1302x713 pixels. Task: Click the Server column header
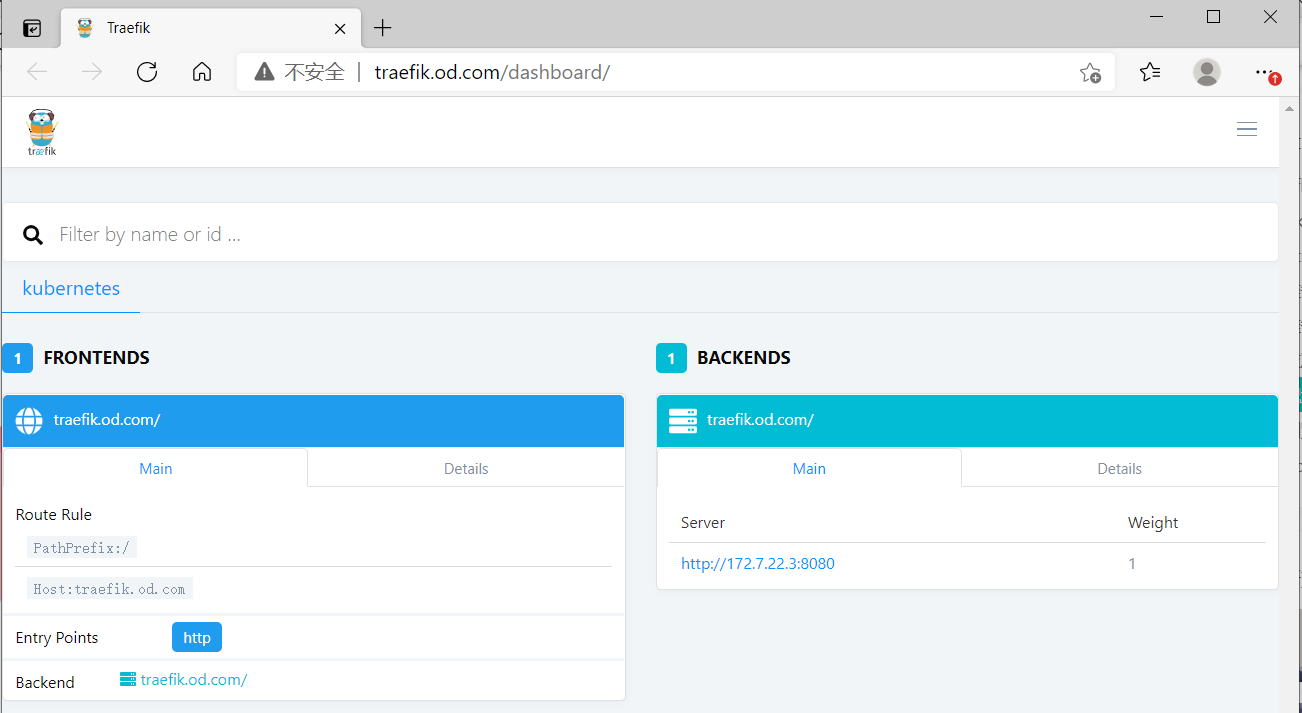tap(703, 523)
